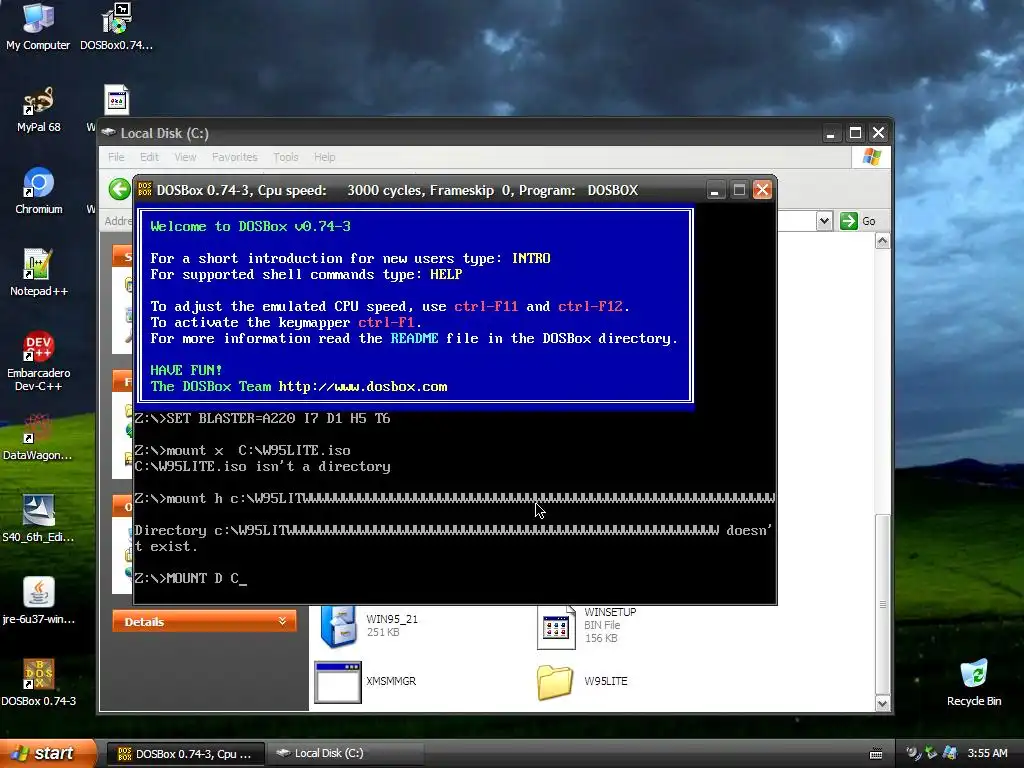Maximize the Local Disk (C:) window
Viewport: 1024px width, 768px height.
pos(855,133)
